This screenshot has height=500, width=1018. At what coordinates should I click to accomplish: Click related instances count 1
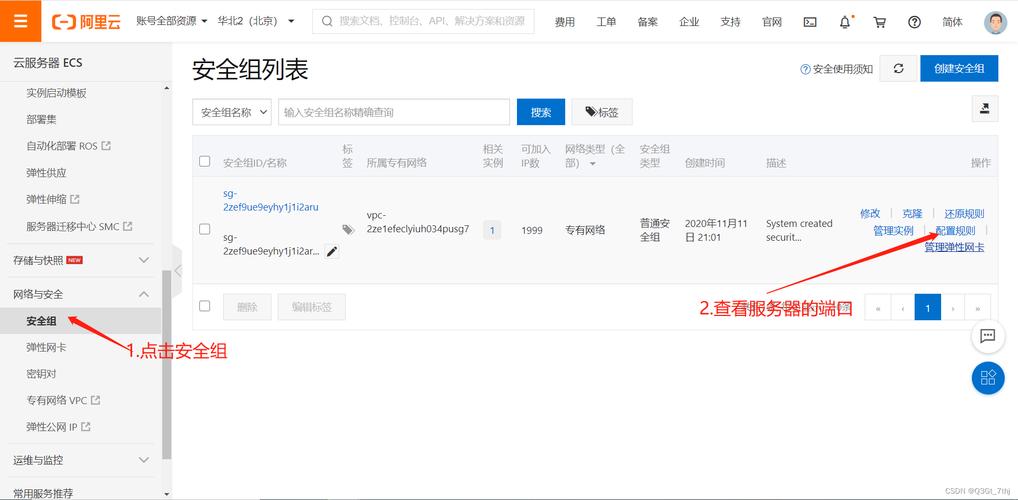point(492,230)
